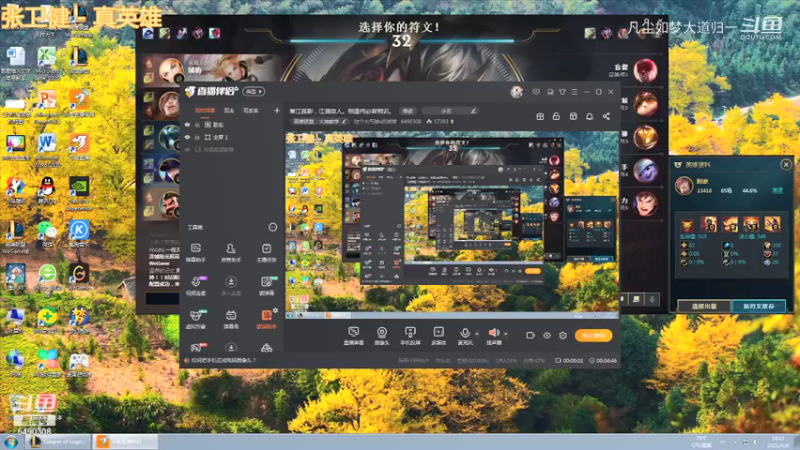This screenshot has width=800, height=450.
Task: Select the orange highlighted scene tab
Action: pos(205,110)
